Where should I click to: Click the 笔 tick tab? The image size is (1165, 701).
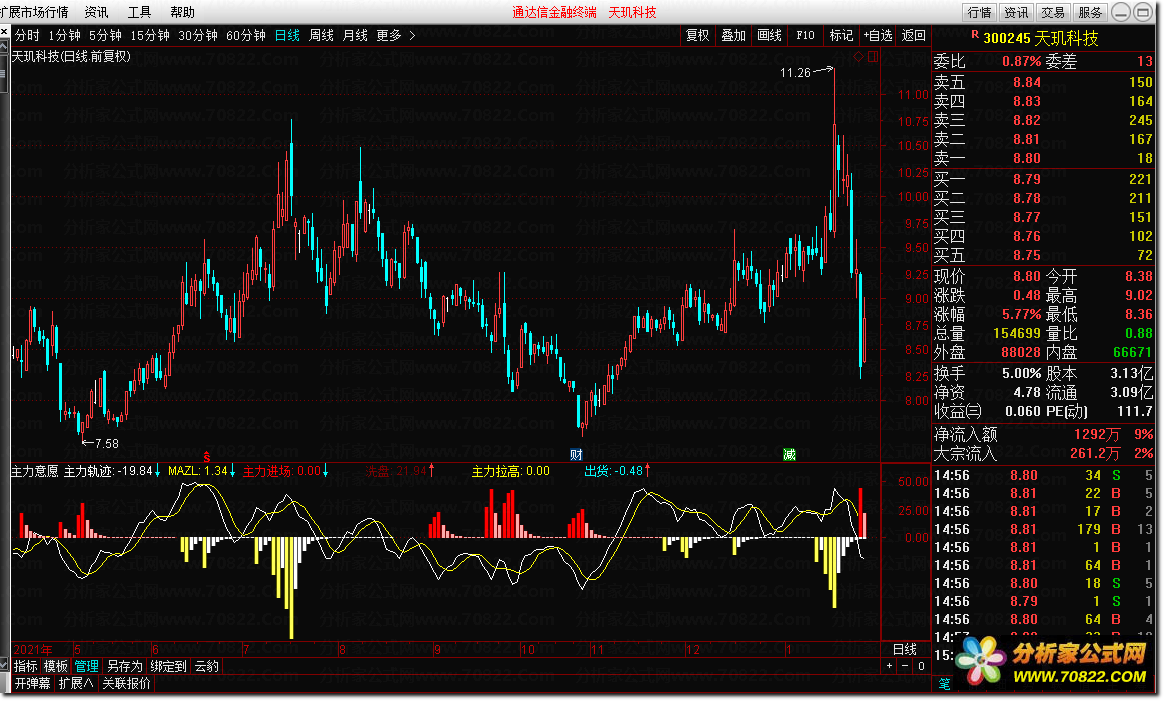pos(944,683)
